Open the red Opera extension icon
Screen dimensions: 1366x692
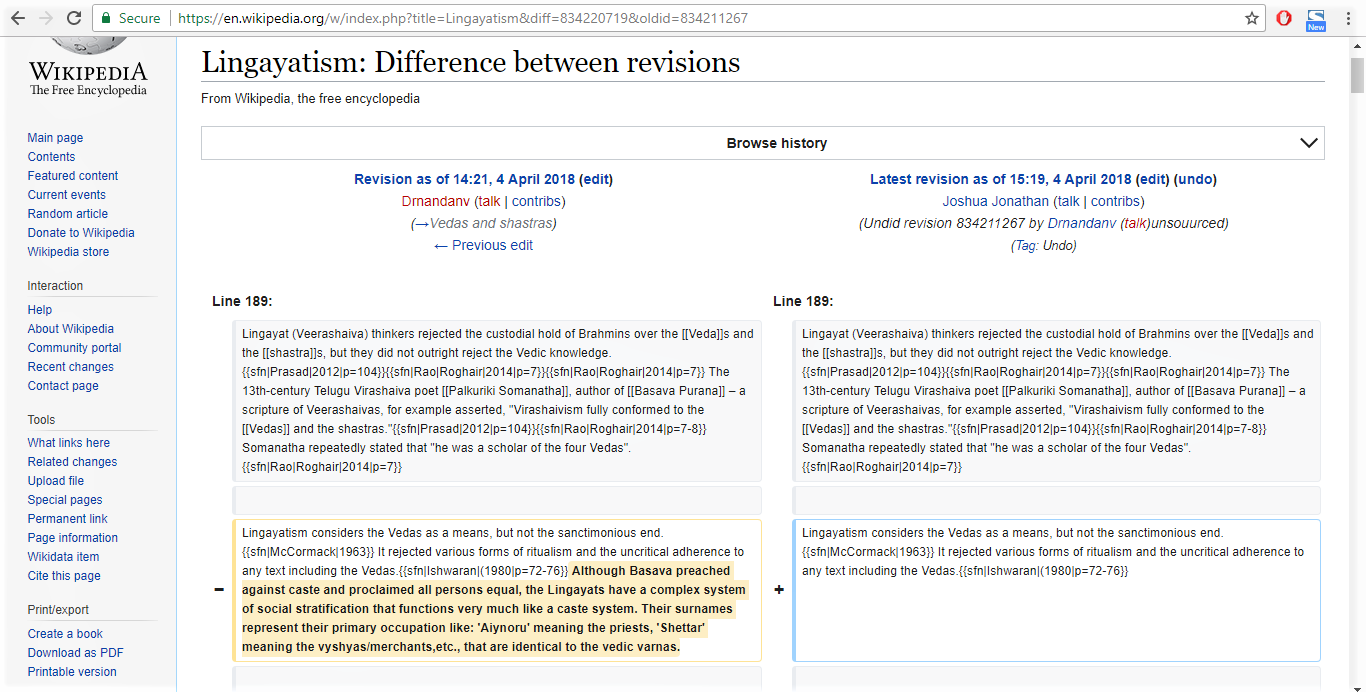tap(1284, 18)
